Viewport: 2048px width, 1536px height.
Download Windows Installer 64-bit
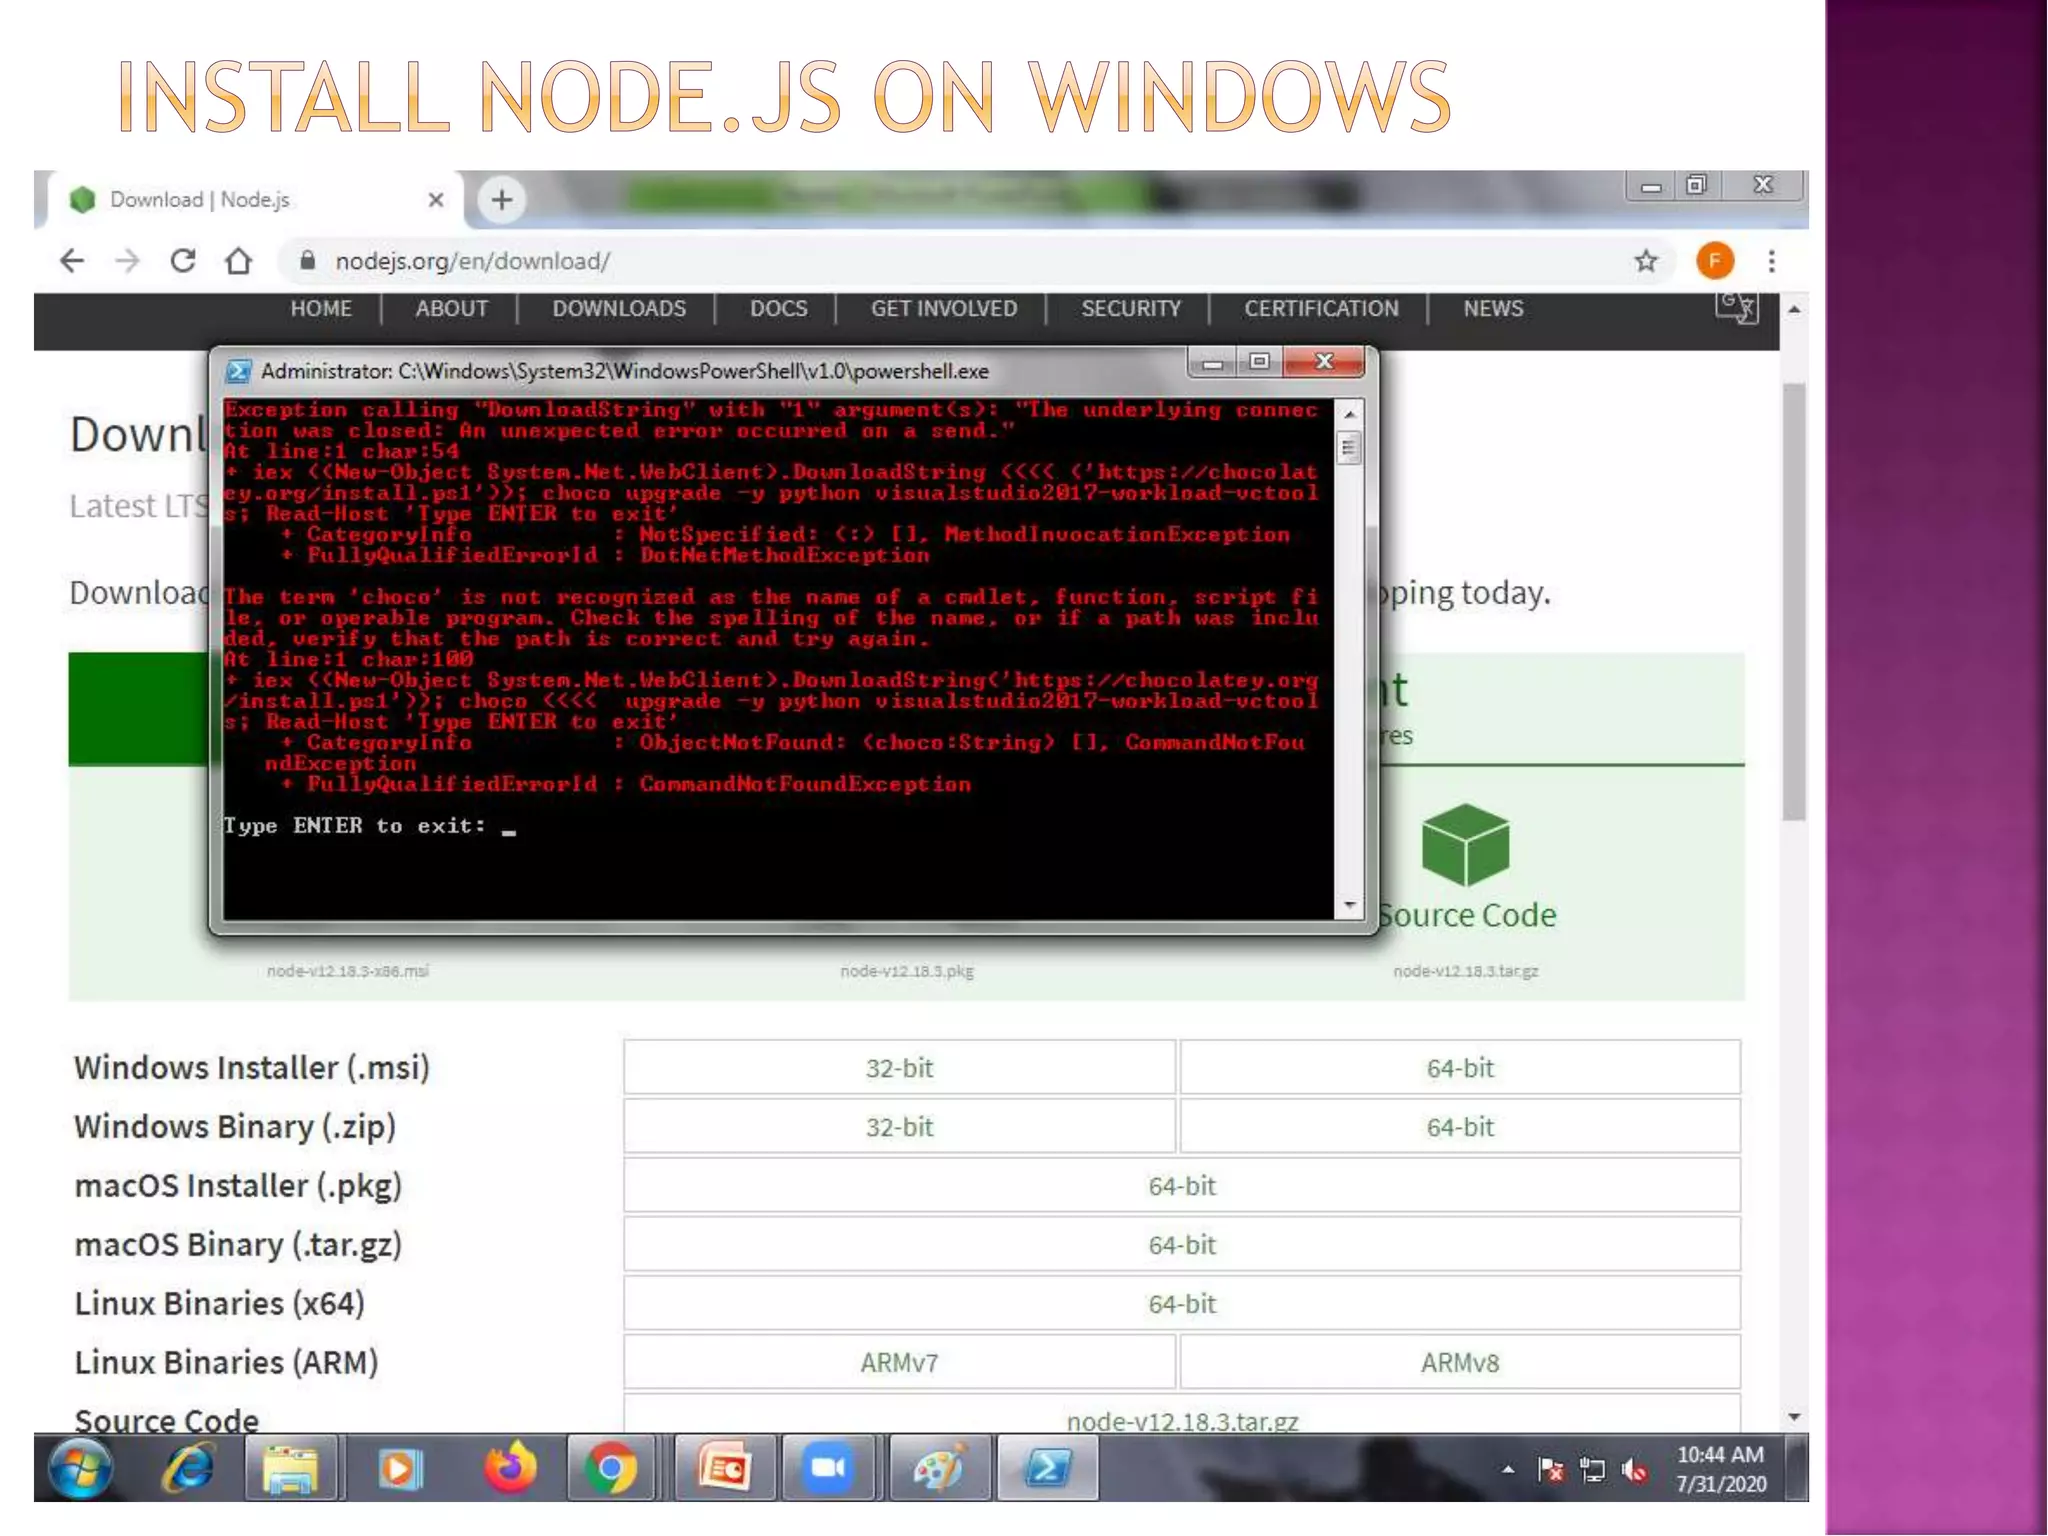pyautogui.click(x=1459, y=1068)
